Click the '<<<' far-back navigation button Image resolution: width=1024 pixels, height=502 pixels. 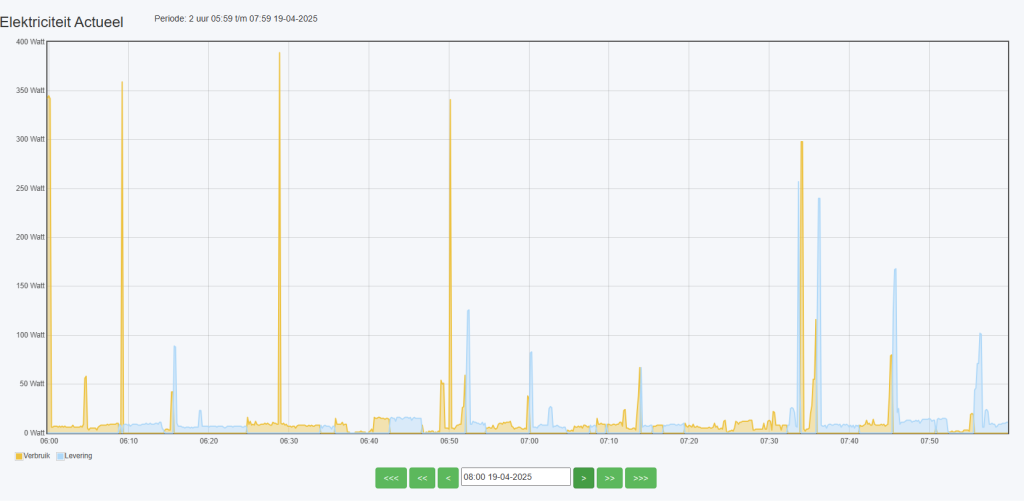tap(391, 478)
